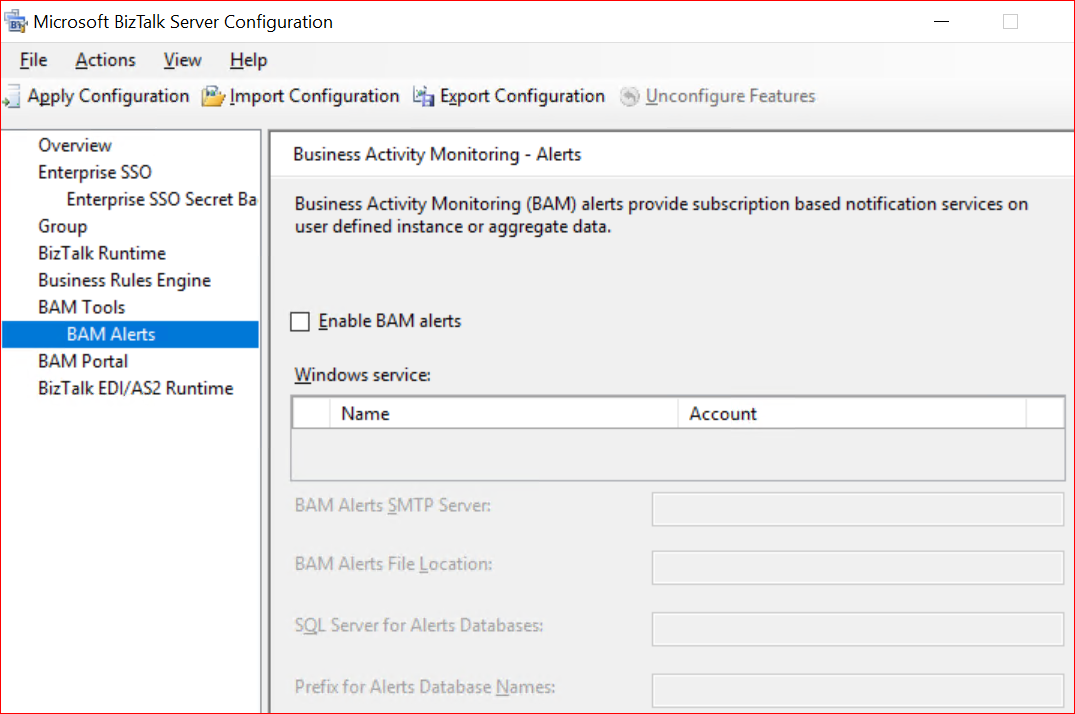Click the Export Configuration icon
The width and height of the screenshot is (1075, 714).
pyautogui.click(x=424, y=97)
